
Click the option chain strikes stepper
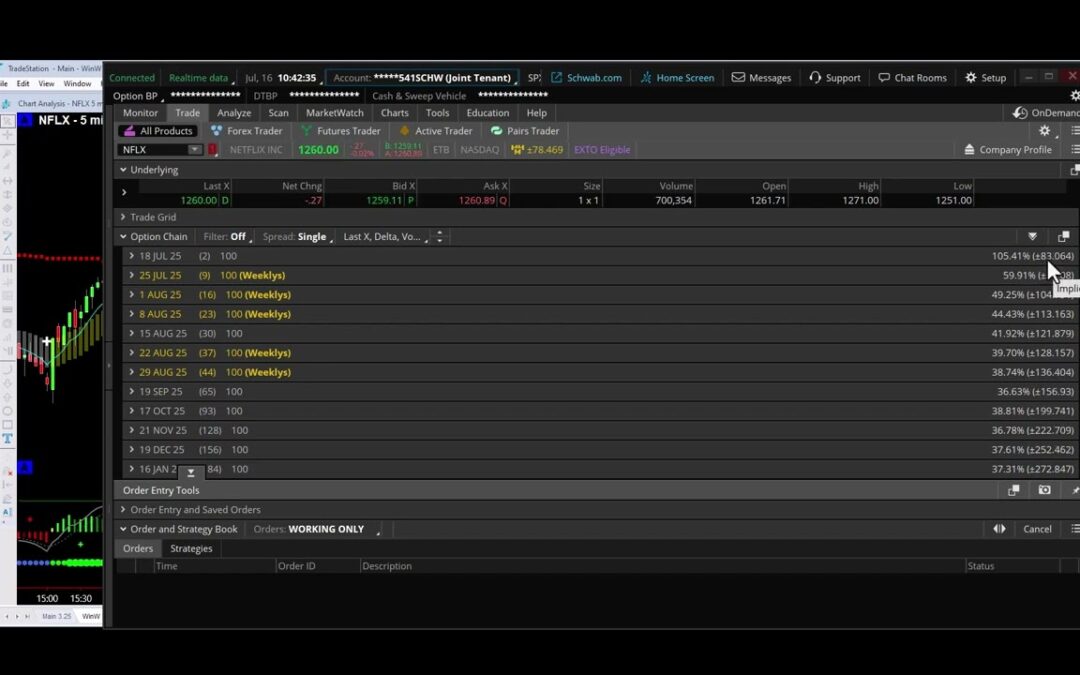pos(439,236)
